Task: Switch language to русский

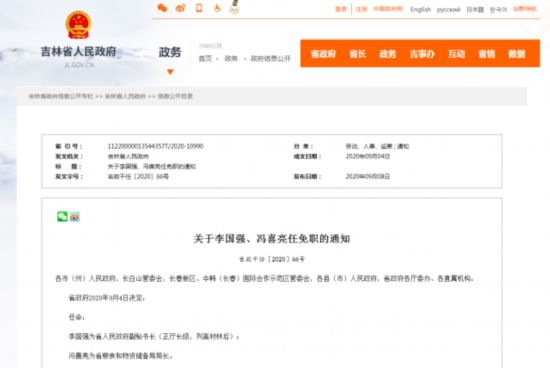Action: pos(448,9)
